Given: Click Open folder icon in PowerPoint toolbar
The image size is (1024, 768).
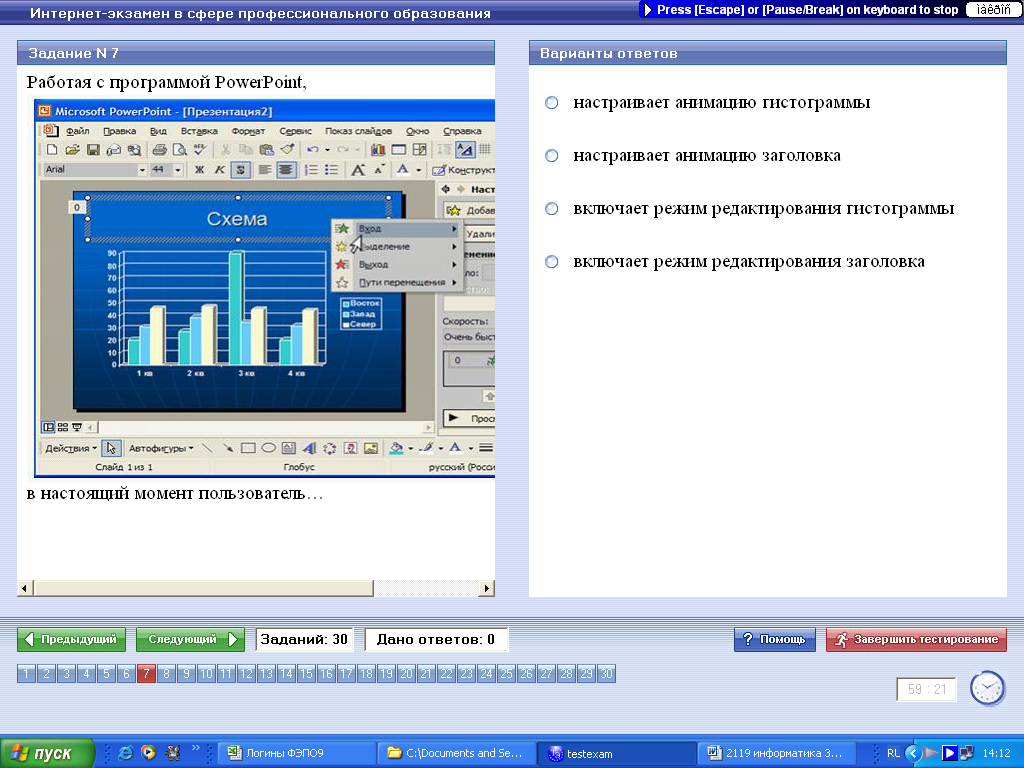Looking at the screenshot, I should [x=72, y=150].
